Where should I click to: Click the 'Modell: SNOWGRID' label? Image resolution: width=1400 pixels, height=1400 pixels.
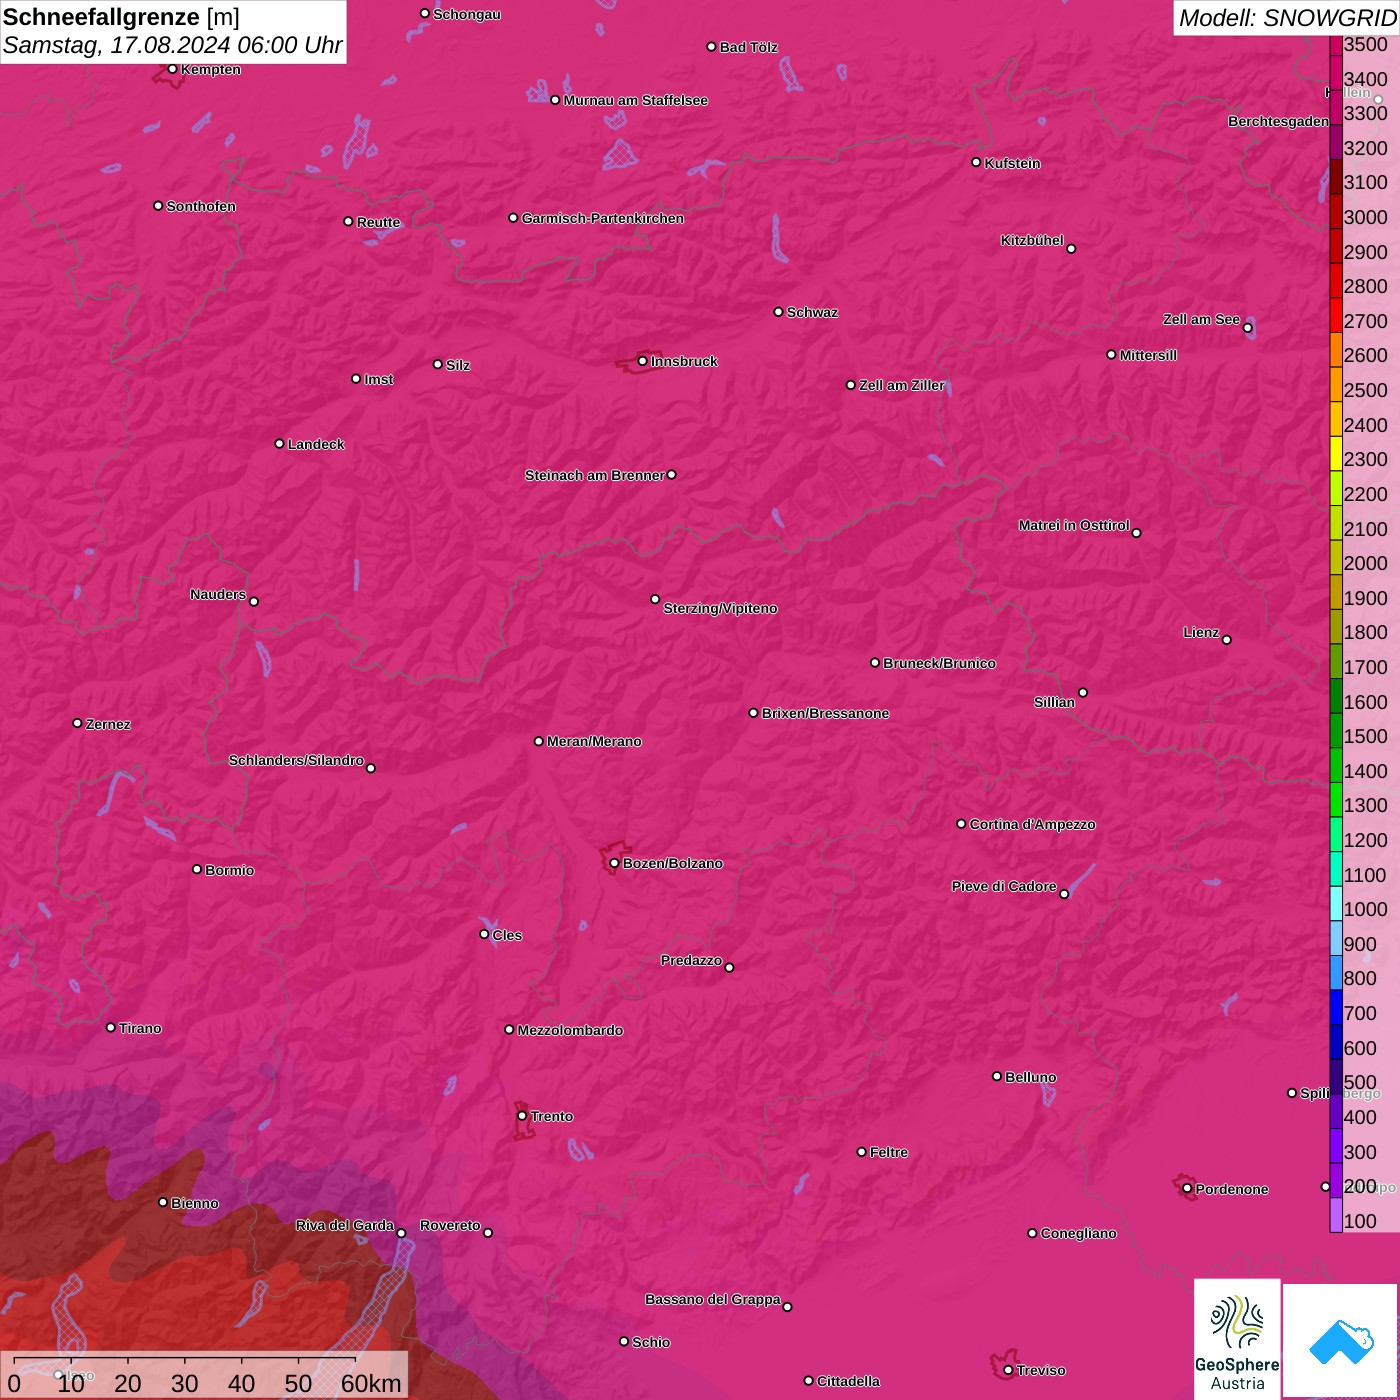1287,17
